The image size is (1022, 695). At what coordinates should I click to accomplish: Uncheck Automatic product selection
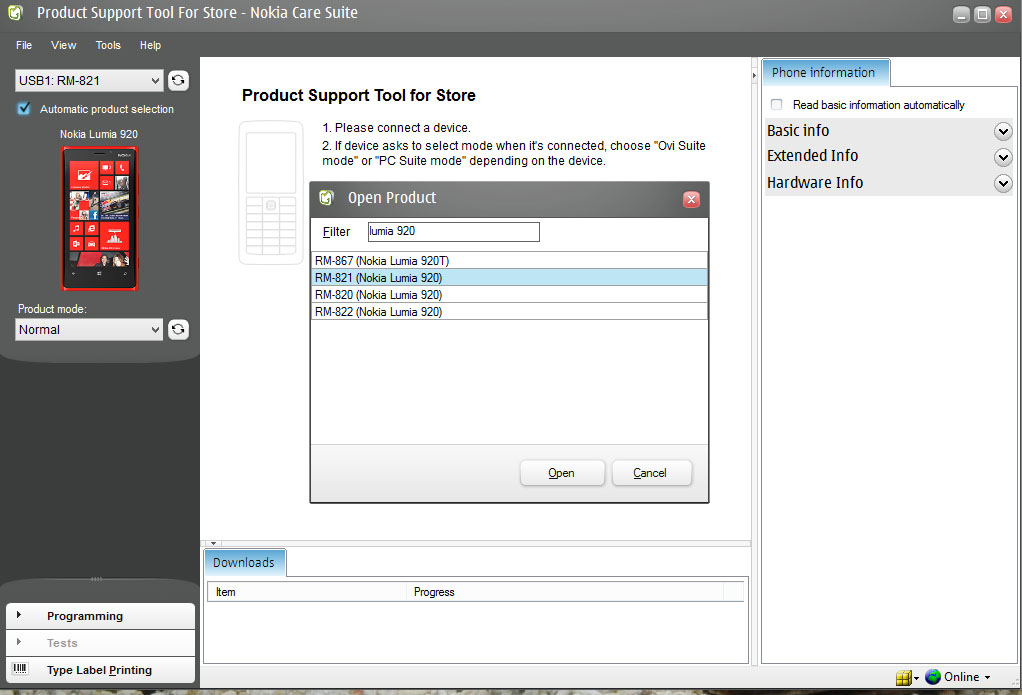pos(24,109)
